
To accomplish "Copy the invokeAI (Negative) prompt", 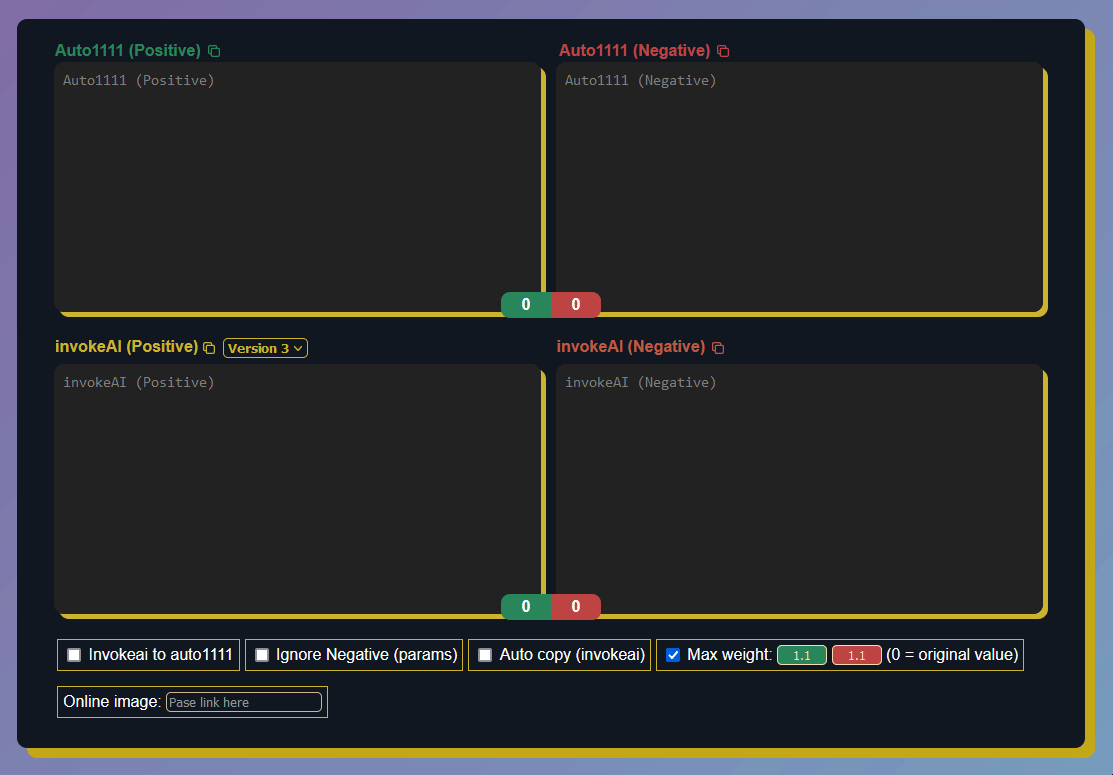I will [x=718, y=348].
